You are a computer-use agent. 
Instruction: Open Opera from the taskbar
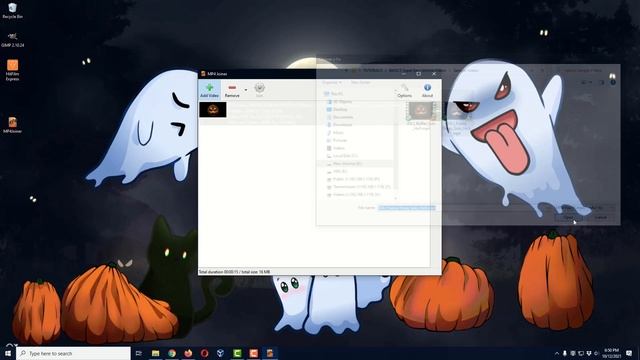[x=204, y=353]
